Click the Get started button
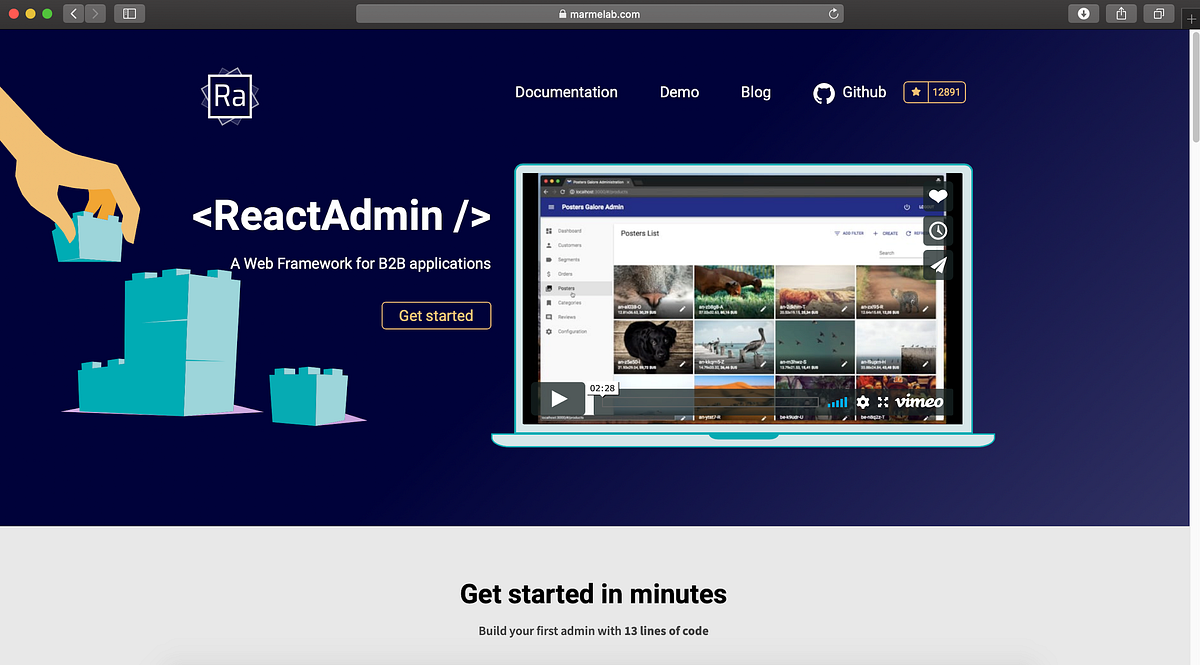 (x=436, y=315)
